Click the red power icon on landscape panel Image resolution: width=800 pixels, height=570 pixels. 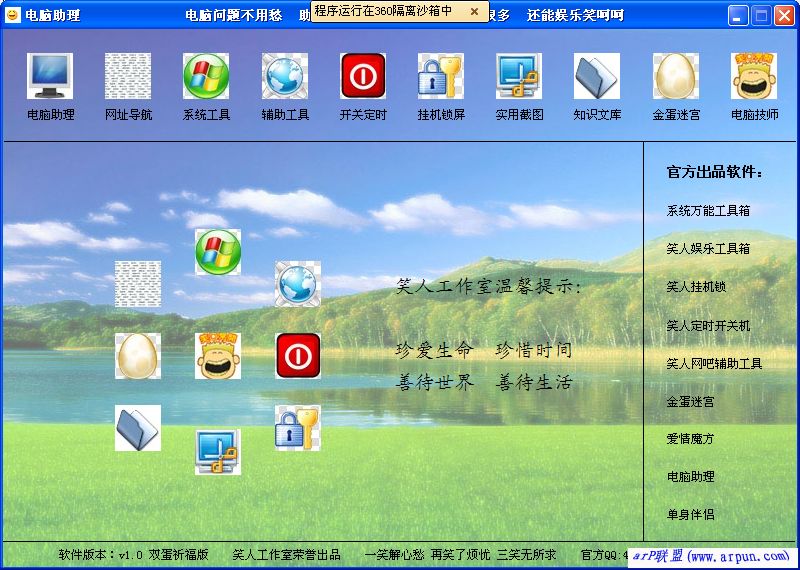pyautogui.click(x=298, y=356)
